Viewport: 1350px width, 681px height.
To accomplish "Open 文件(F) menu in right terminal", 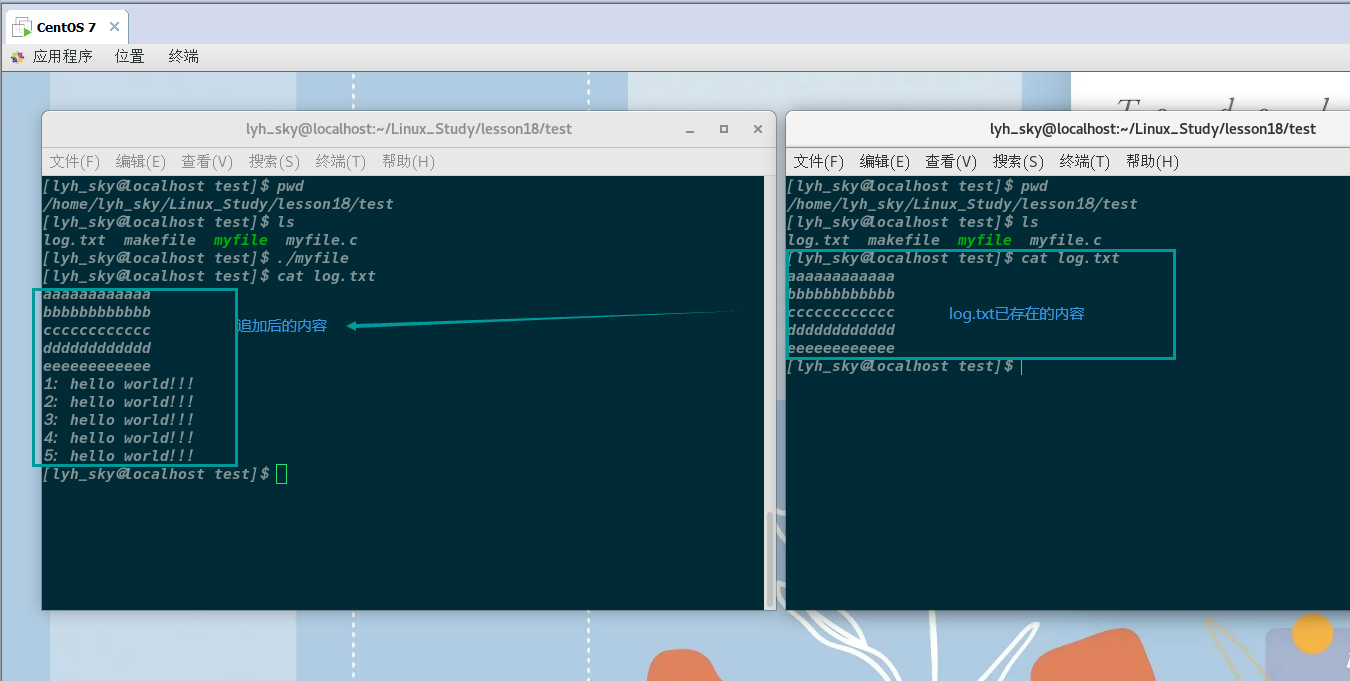I will (819, 161).
